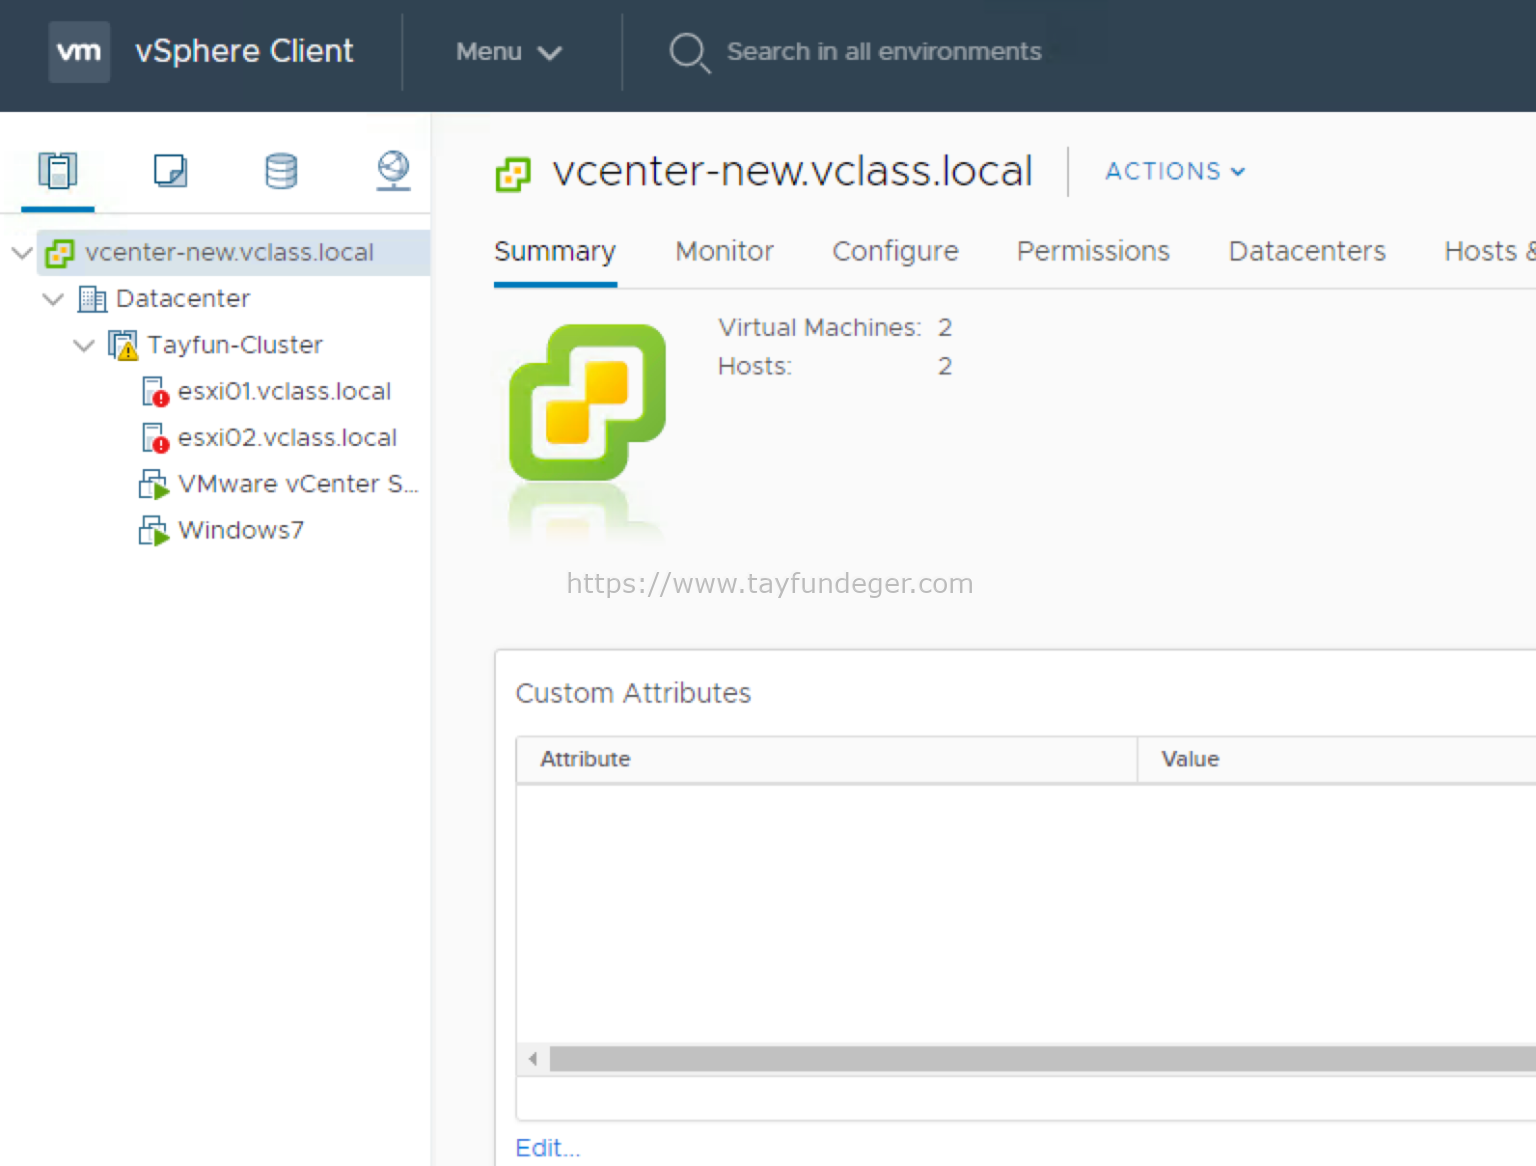This screenshot has width=1536, height=1166.
Task: Click the Edit link under Custom Attributes
Action: pos(546,1147)
